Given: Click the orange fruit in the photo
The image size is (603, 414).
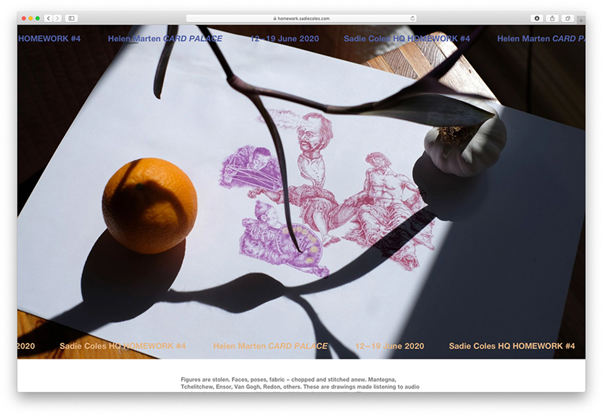Looking at the screenshot, I should click(149, 204).
